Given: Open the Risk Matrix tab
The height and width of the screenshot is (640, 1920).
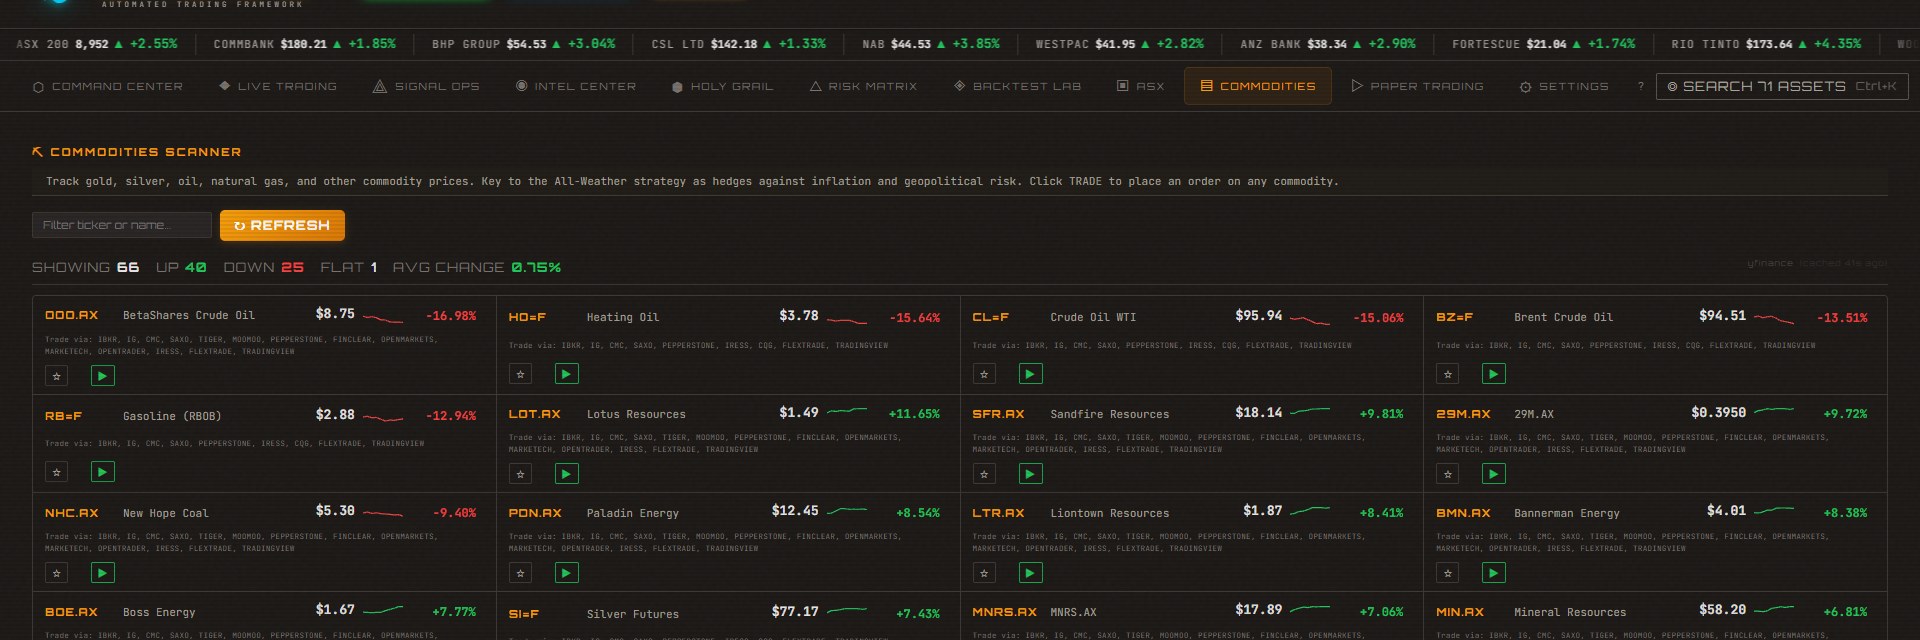Looking at the screenshot, I should (x=864, y=87).
